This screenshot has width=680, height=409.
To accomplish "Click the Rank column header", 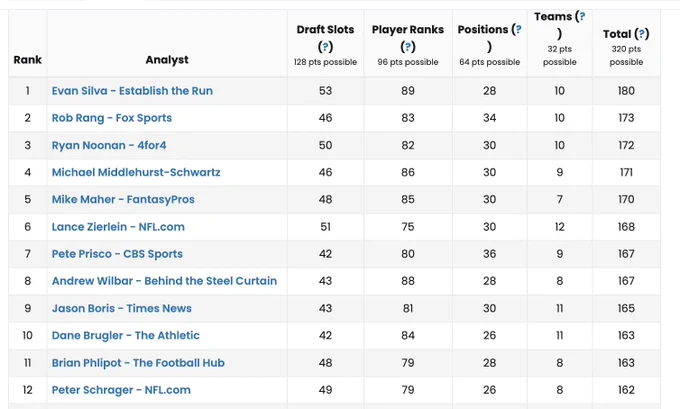I will (27, 60).
